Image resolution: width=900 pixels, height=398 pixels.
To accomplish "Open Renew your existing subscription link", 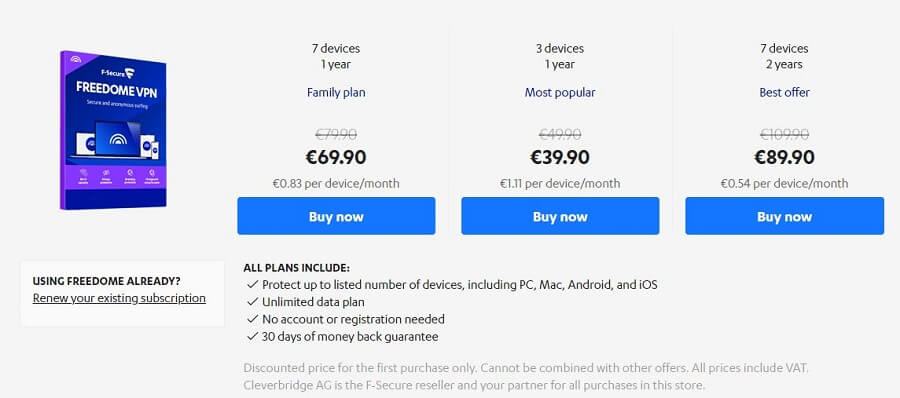I will click(x=119, y=298).
